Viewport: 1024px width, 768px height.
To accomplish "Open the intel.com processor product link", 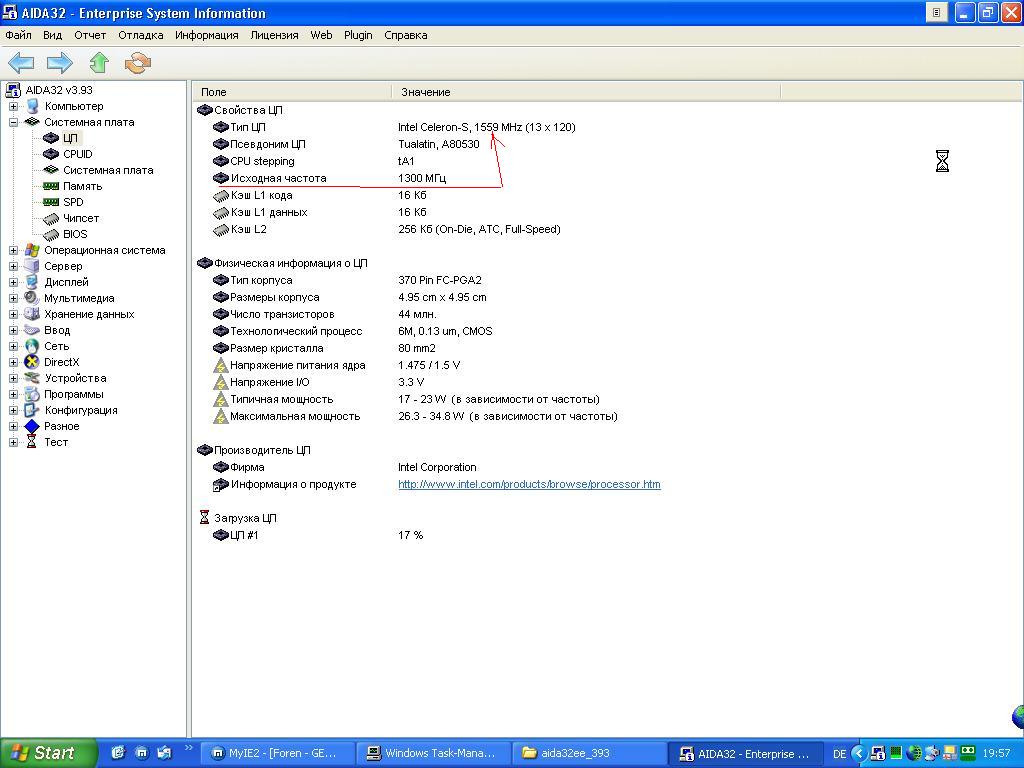I will (529, 485).
